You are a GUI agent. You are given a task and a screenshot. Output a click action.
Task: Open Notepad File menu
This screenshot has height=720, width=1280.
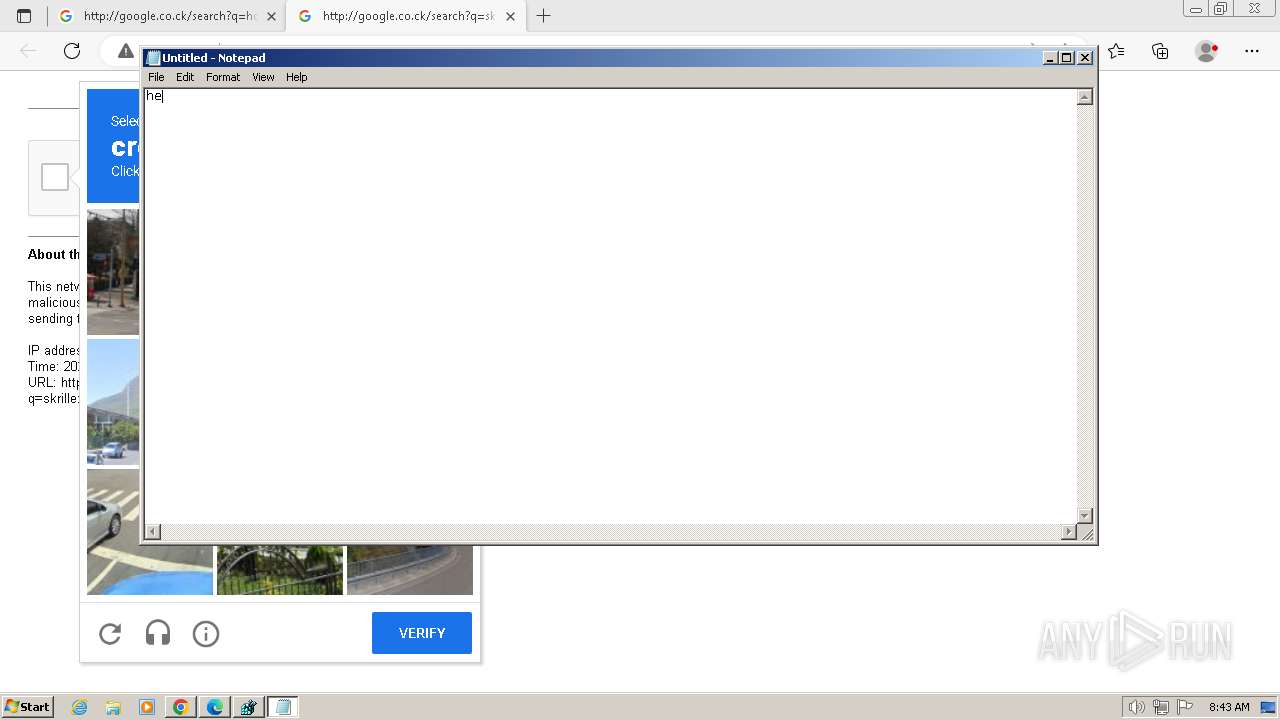coord(156,77)
